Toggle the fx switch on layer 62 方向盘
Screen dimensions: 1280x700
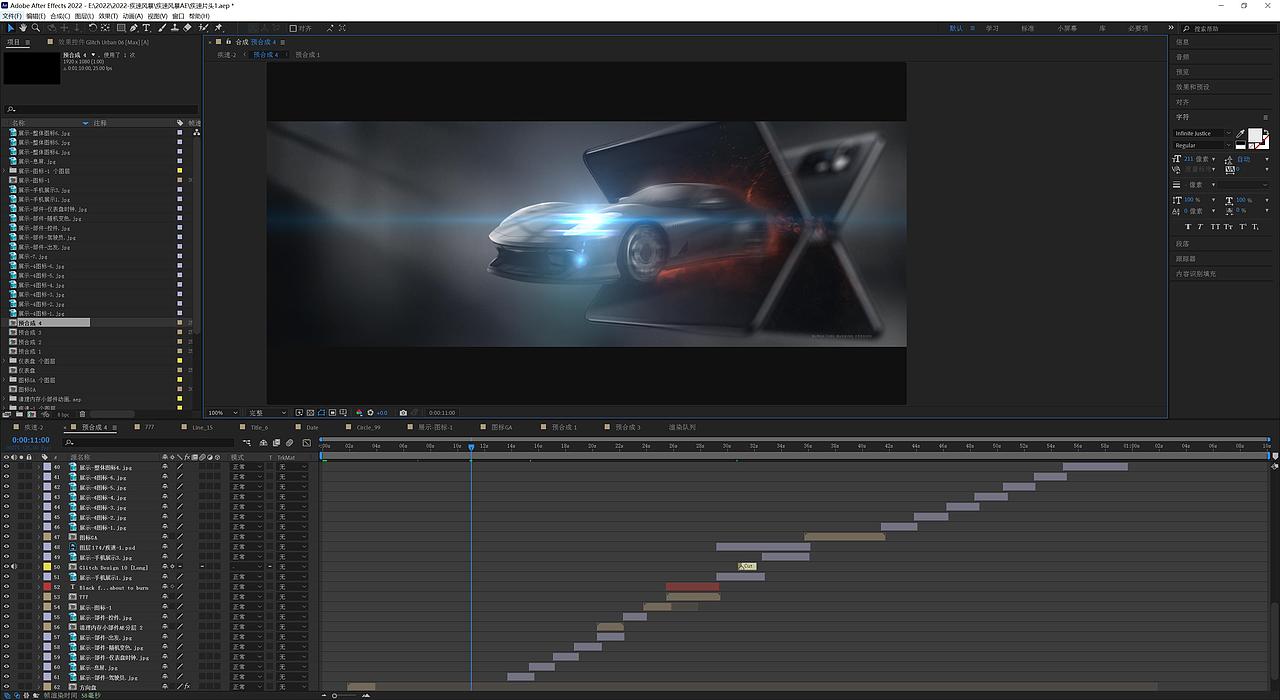187,687
